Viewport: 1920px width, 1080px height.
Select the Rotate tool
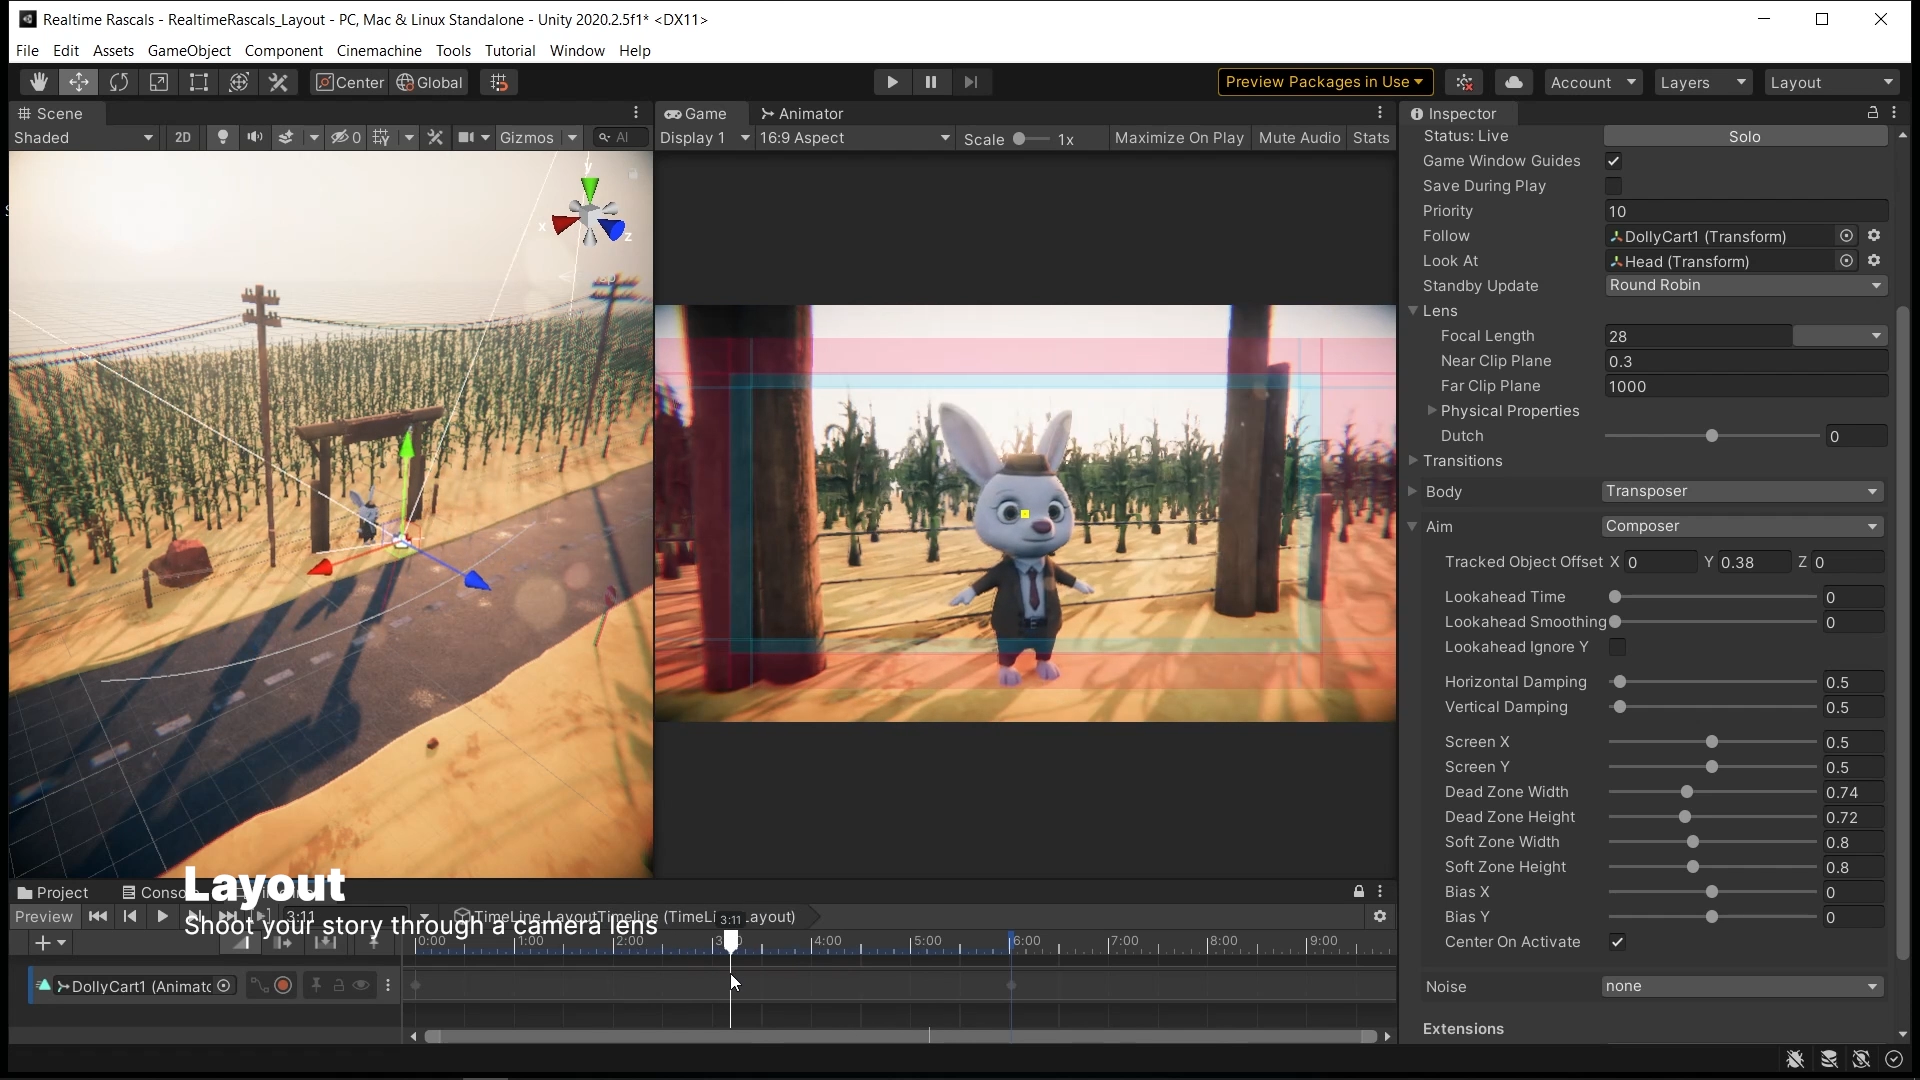pyautogui.click(x=118, y=82)
